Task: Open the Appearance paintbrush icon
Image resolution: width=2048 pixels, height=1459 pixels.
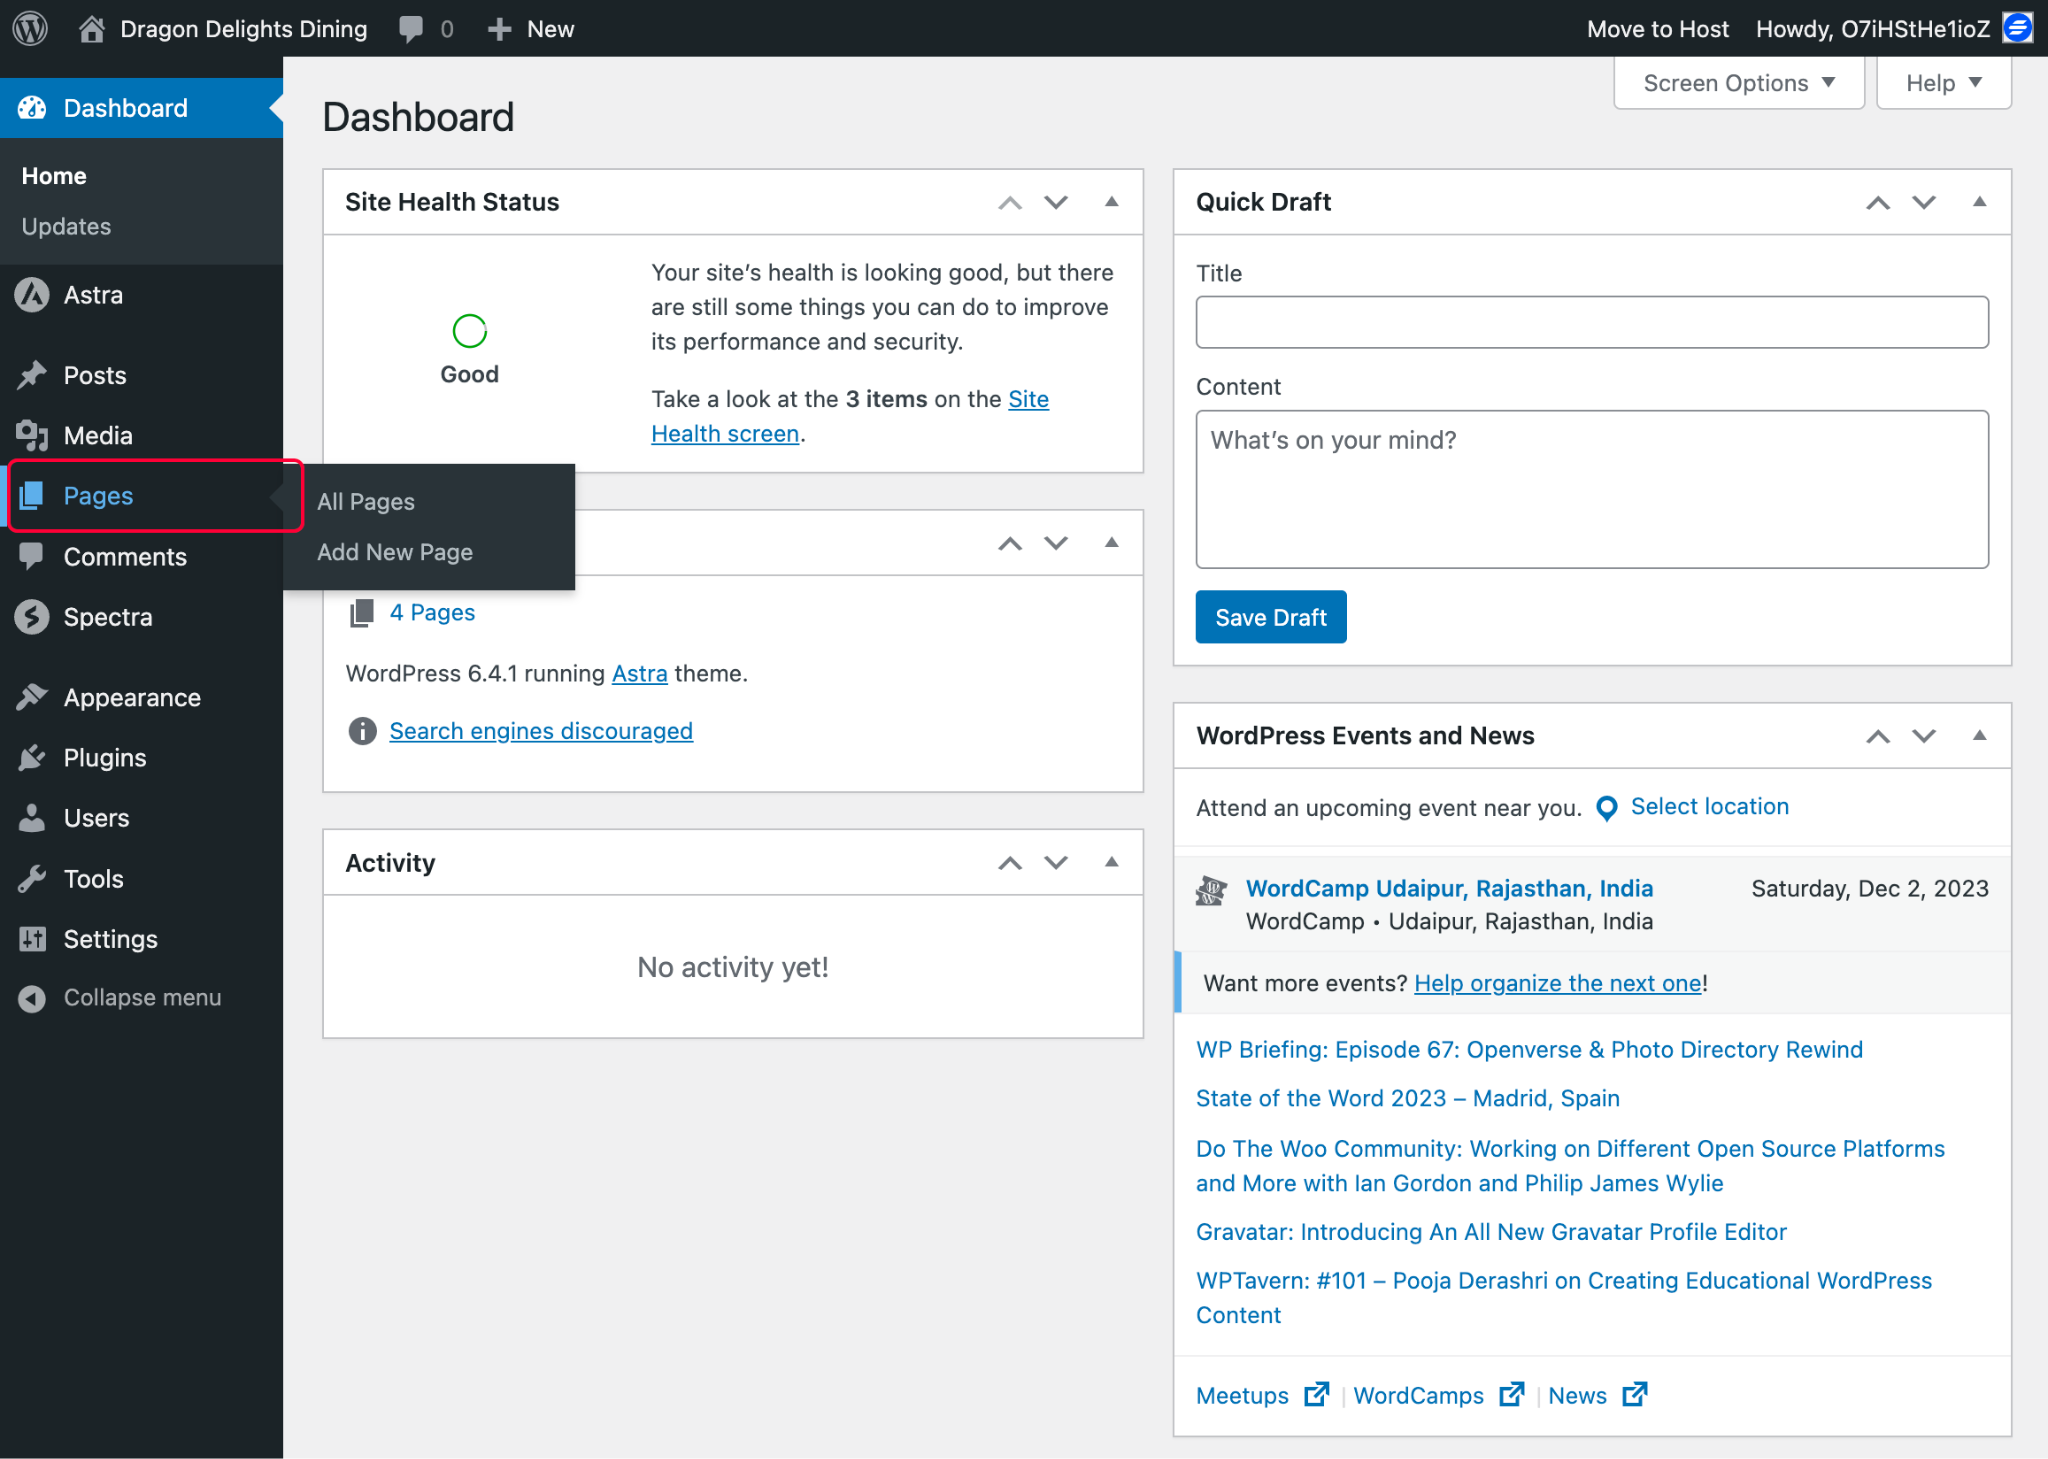Action: pyautogui.click(x=33, y=696)
